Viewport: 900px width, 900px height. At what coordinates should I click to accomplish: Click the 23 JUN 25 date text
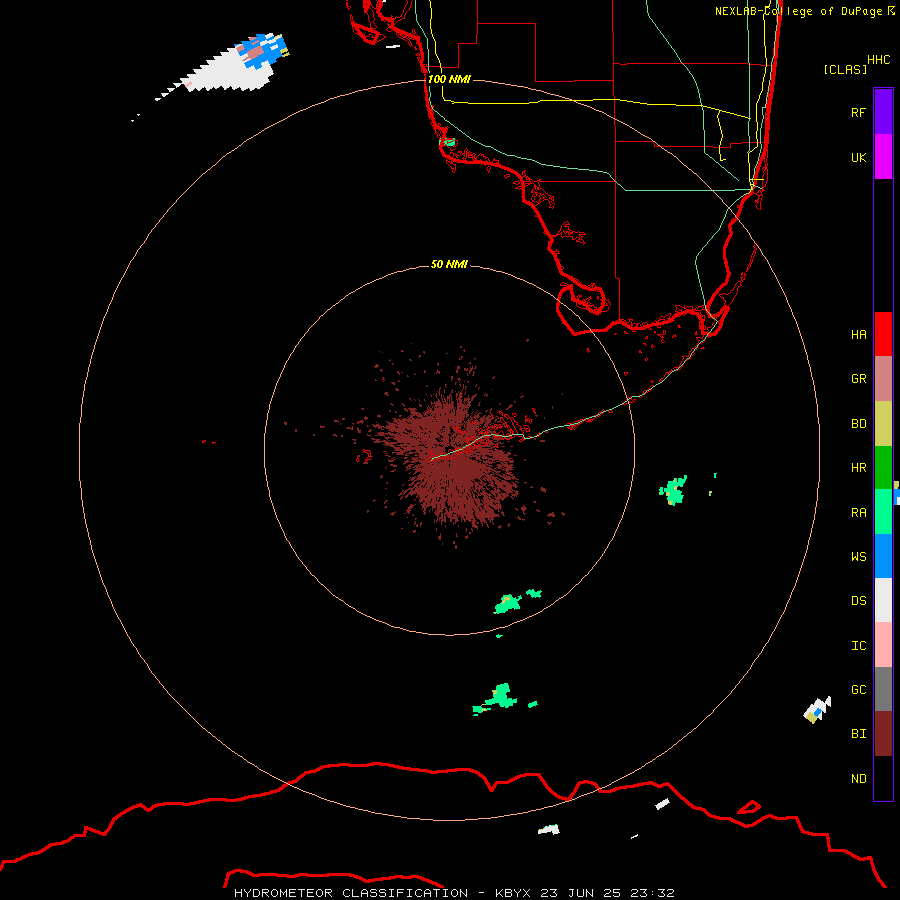click(580, 893)
